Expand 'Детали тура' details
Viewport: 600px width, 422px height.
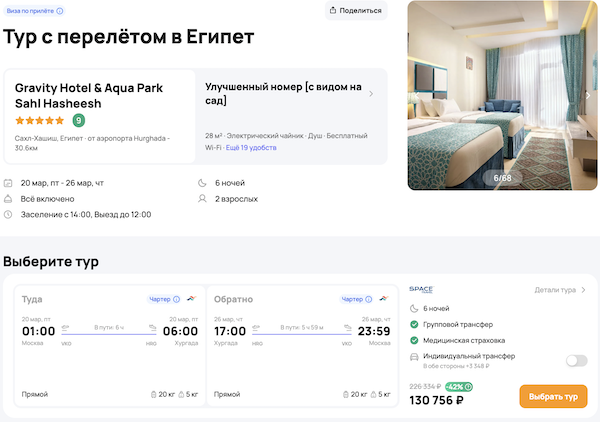560,290
